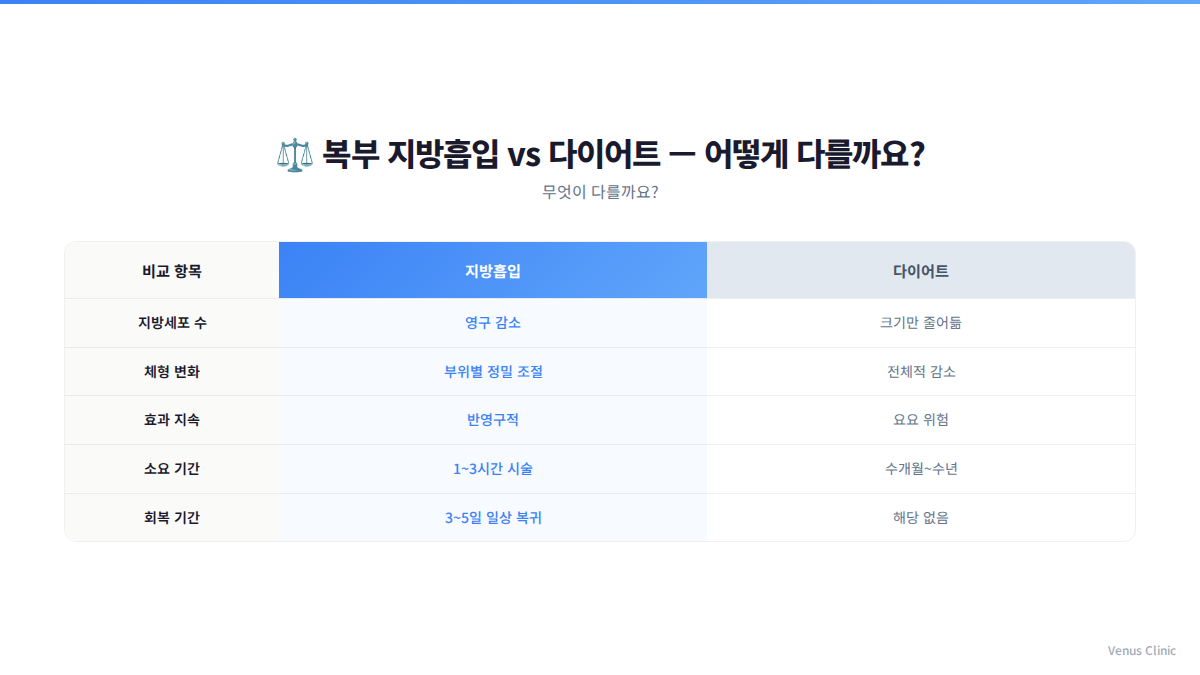Click the subtitle '무엇이 다를까요?'
This screenshot has height=675, width=1200.
click(600, 192)
